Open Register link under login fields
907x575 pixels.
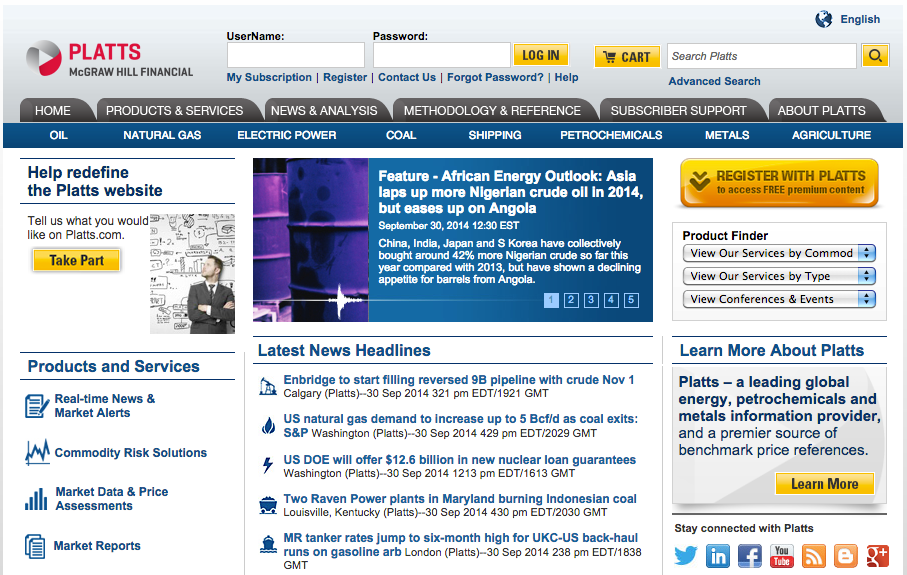point(345,77)
